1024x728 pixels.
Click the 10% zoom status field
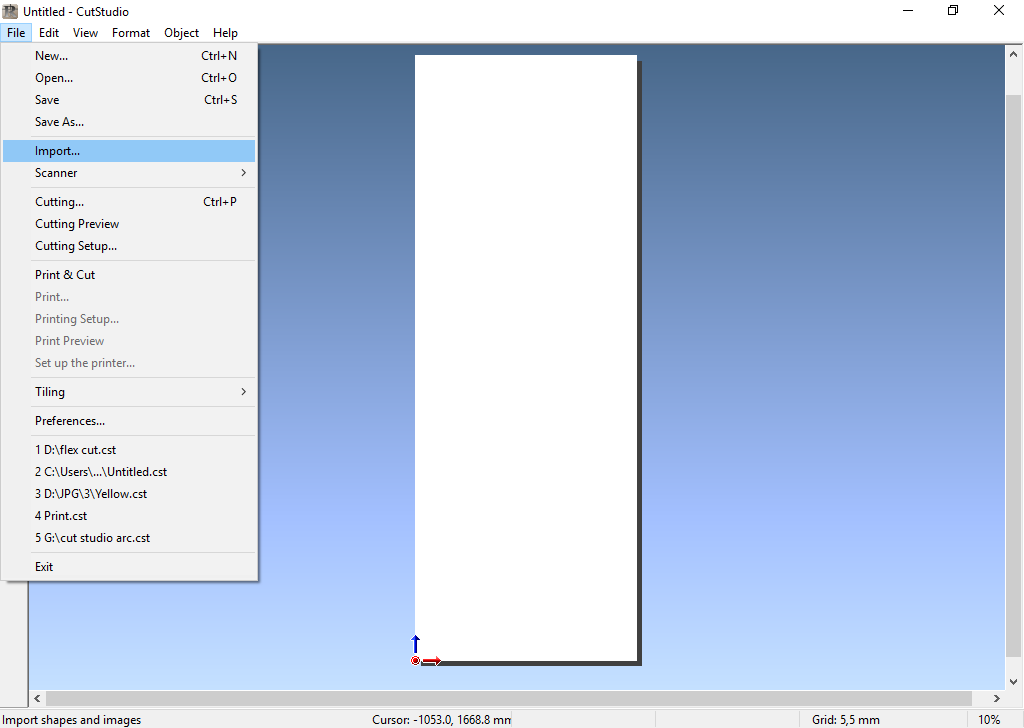point(989,720)
